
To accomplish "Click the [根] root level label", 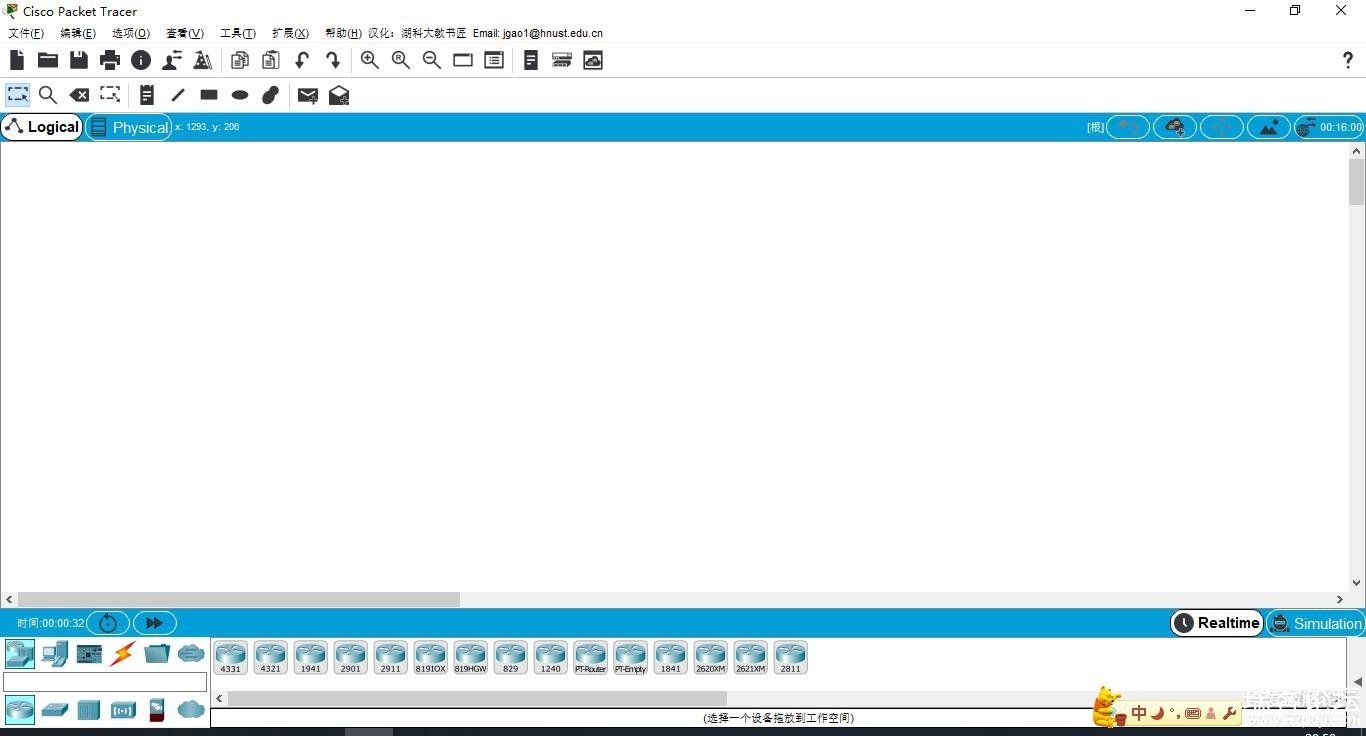I will [x=1096, y=127].
